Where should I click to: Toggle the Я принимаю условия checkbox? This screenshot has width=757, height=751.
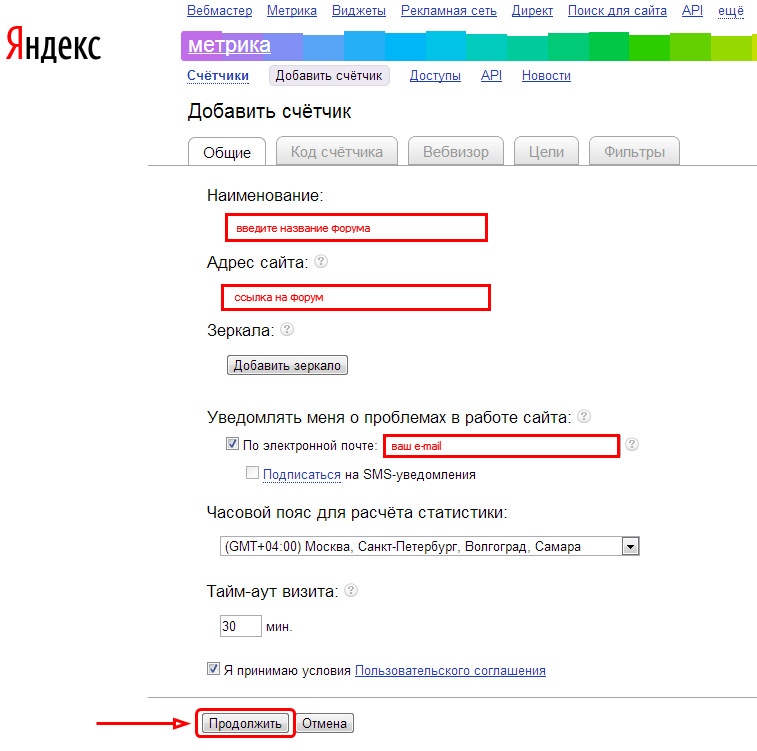(213, 668)
